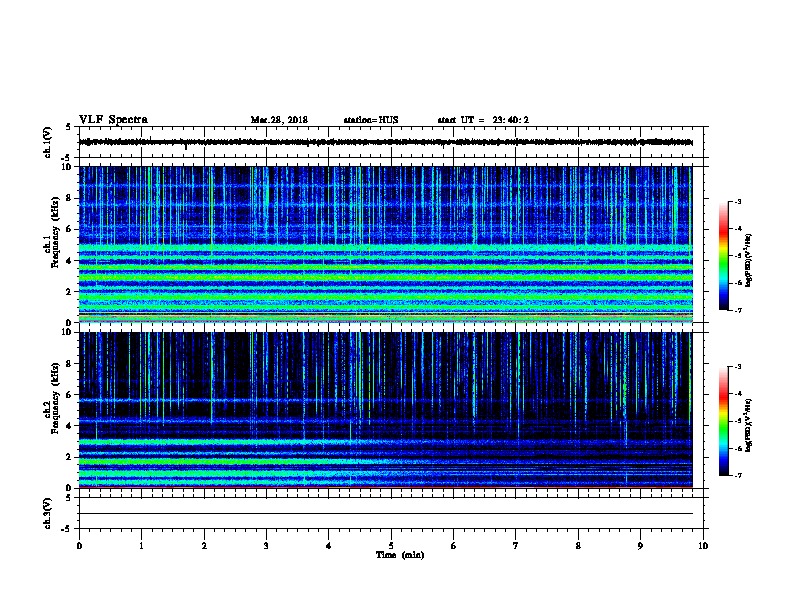Click the '3' tick on Time axis

266,546
